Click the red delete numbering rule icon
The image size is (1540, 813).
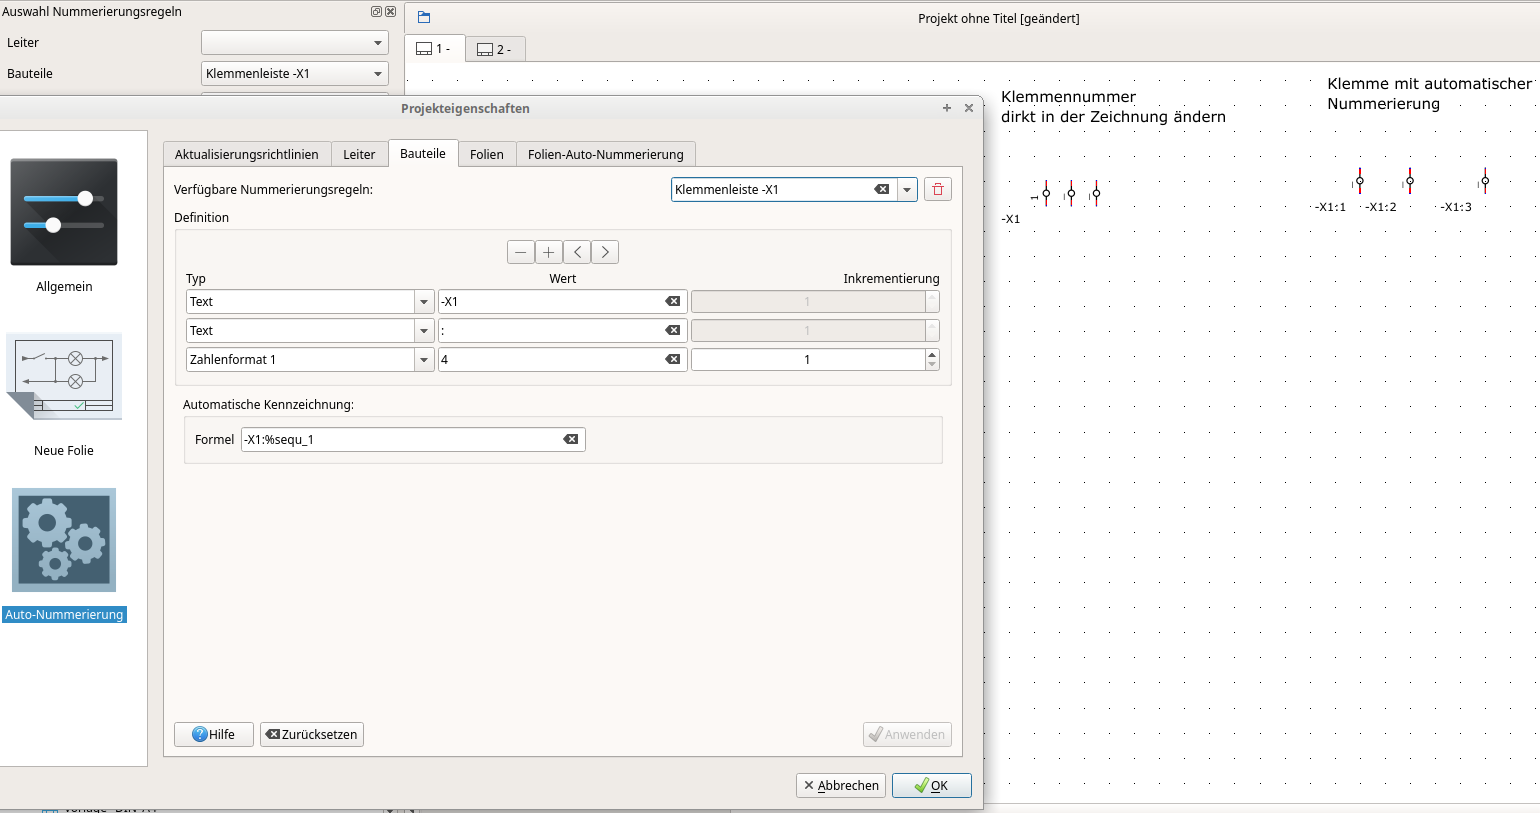pyautogui.click(x=937, y=189)
